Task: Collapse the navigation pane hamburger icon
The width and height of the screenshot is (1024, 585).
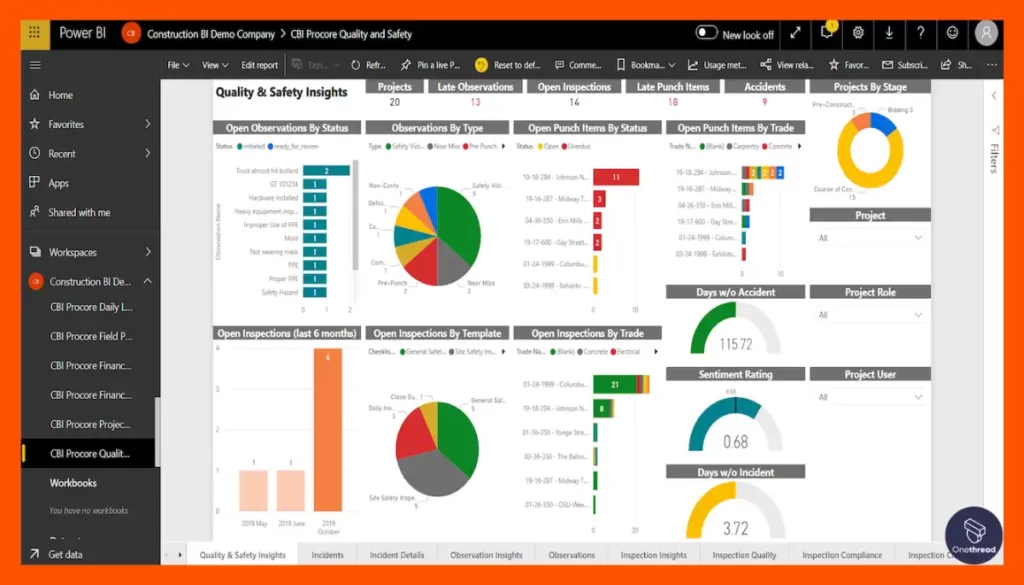Action: [x=35, y=65]
